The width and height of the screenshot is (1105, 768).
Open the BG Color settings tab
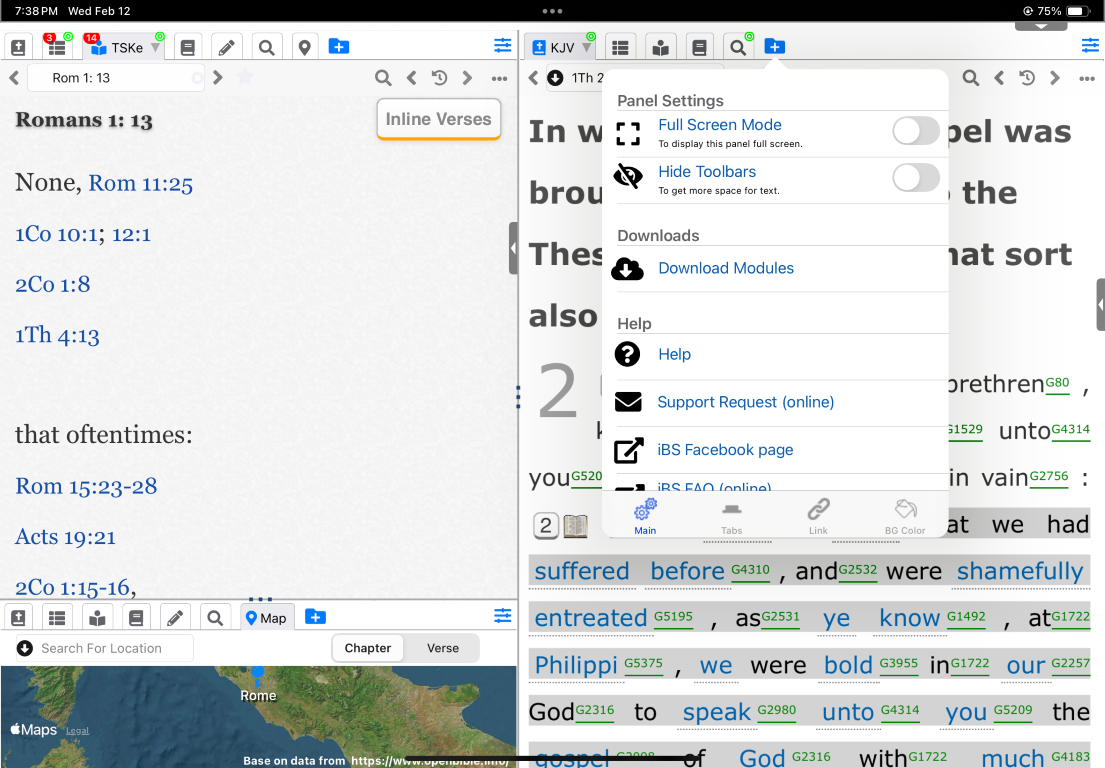pos(904,515)
